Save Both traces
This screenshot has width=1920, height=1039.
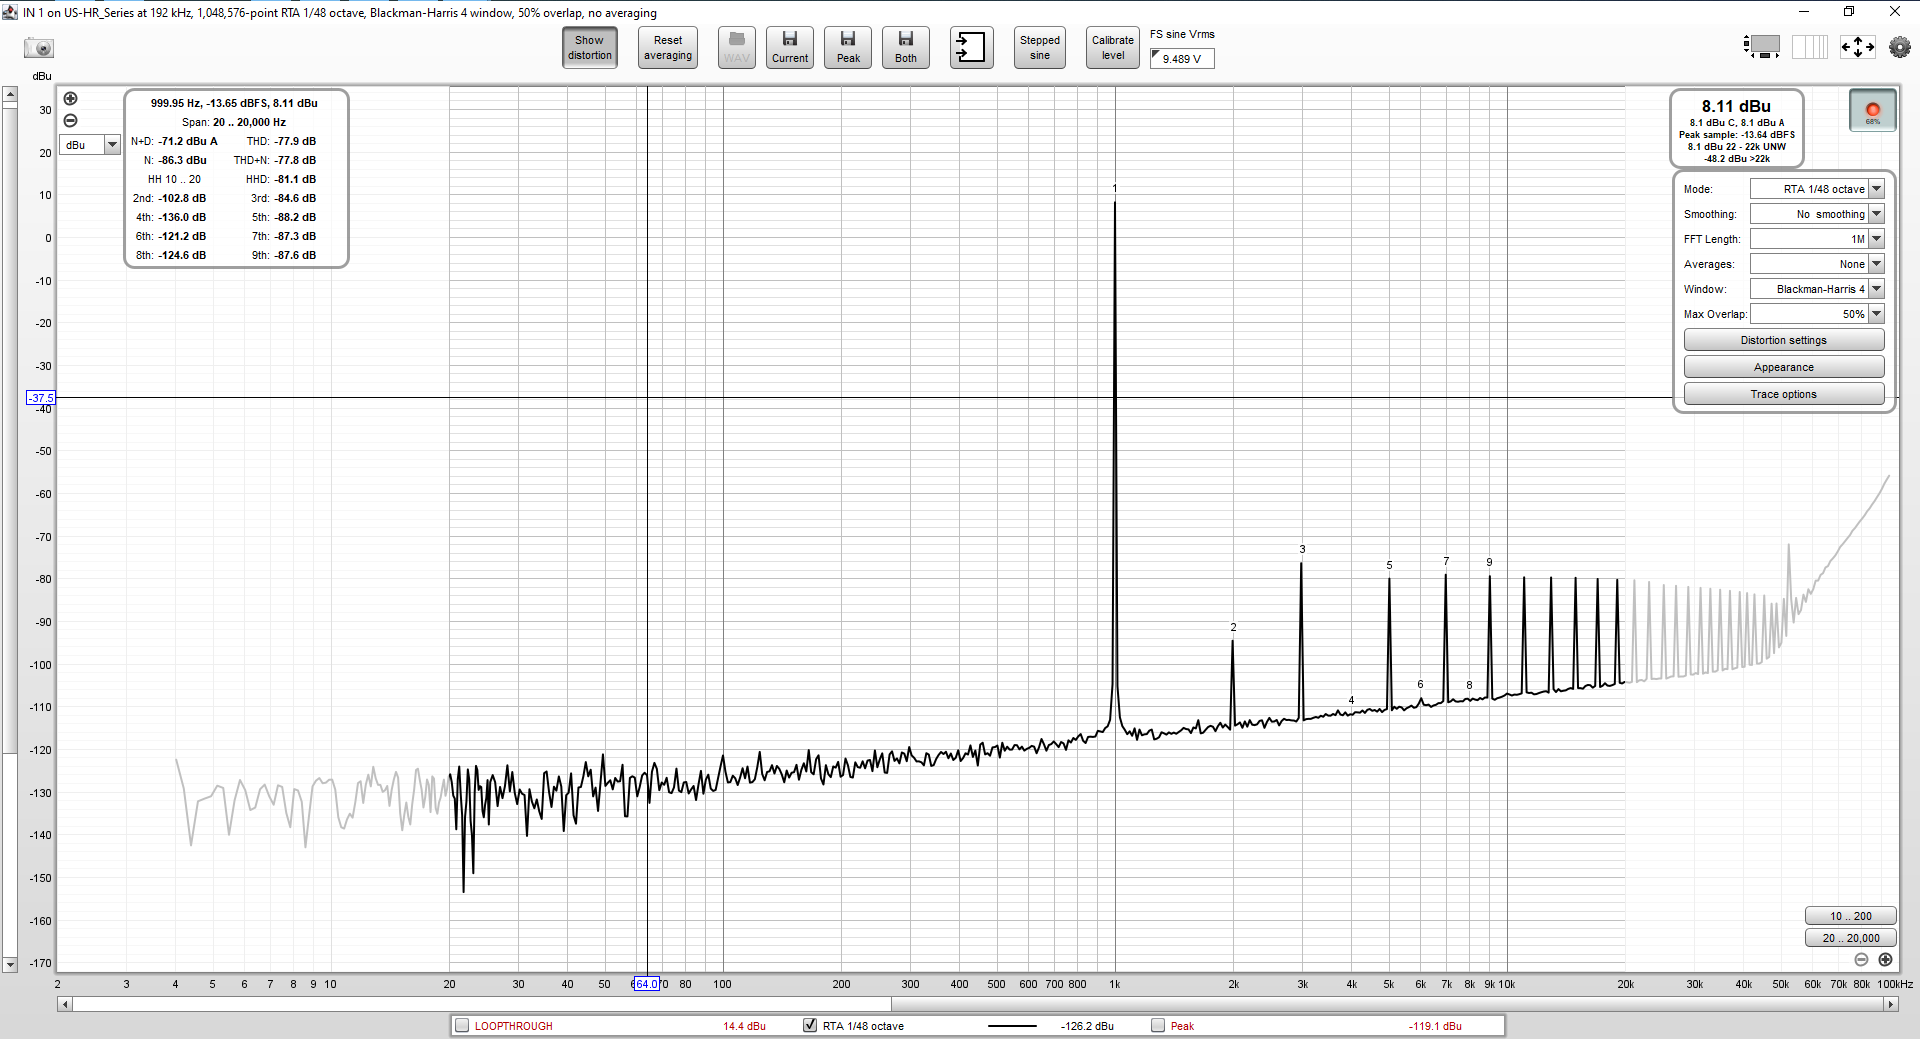[x=906, y=47]
